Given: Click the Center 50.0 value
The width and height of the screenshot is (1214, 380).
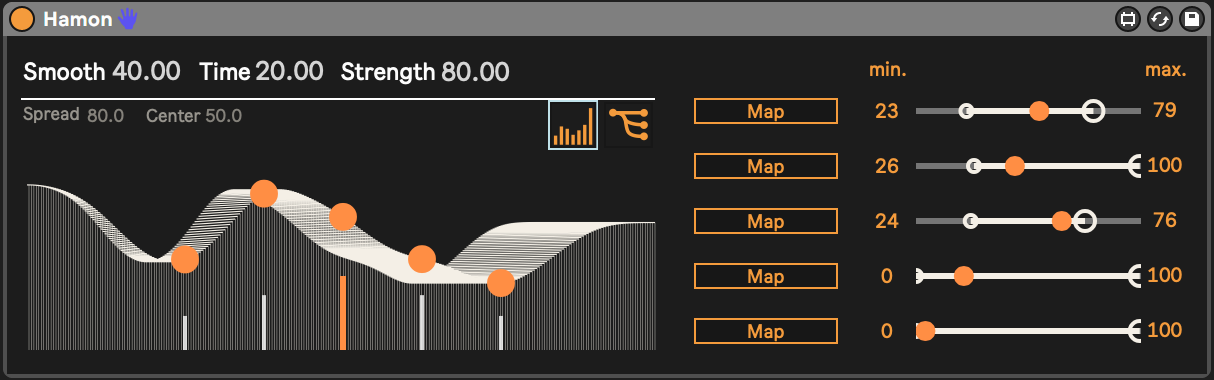Looking at the screenshot, I should click(223, 116).
